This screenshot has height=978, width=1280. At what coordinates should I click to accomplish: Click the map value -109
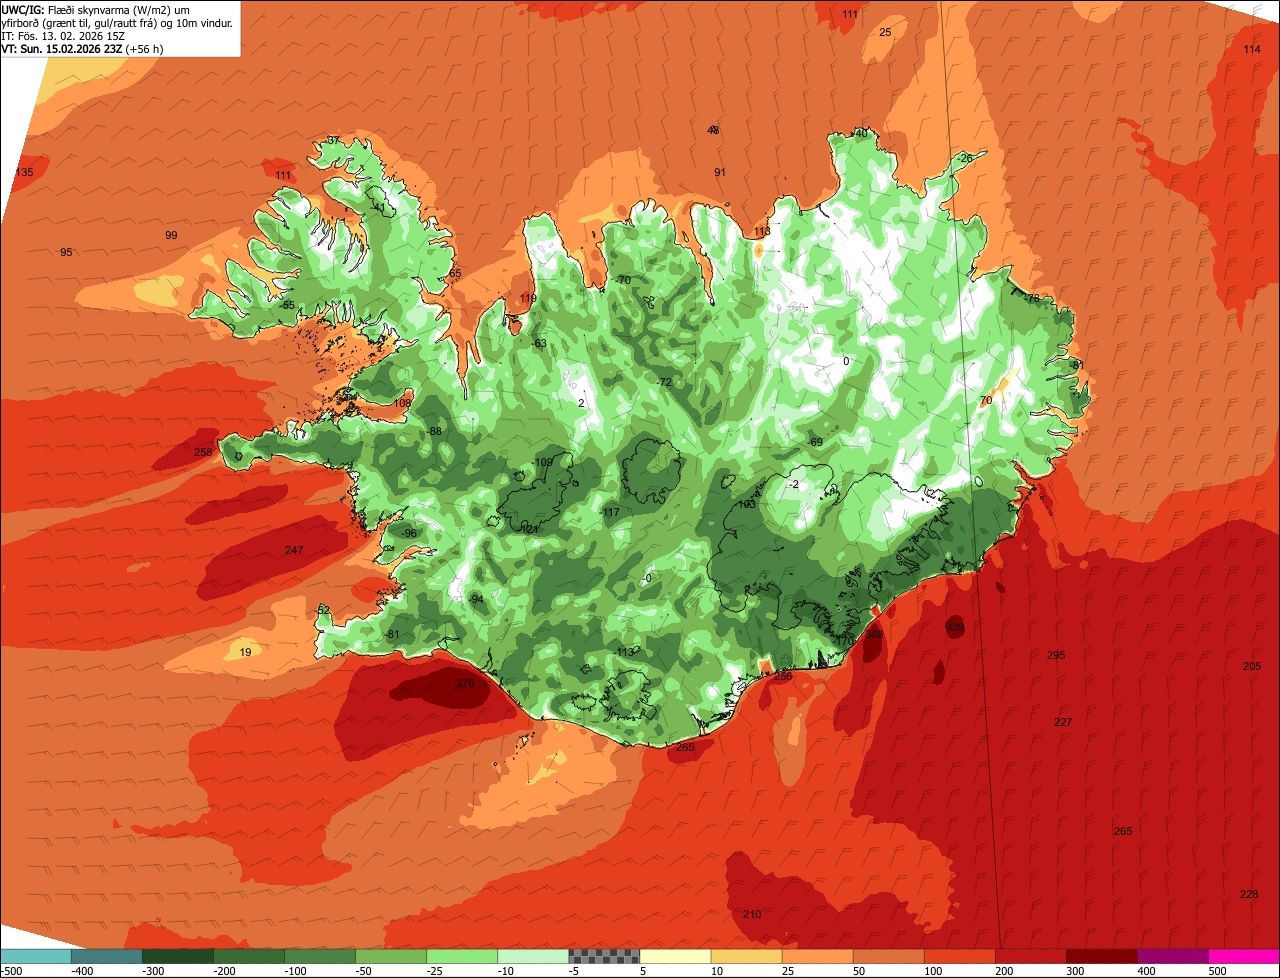click(543, 463)
